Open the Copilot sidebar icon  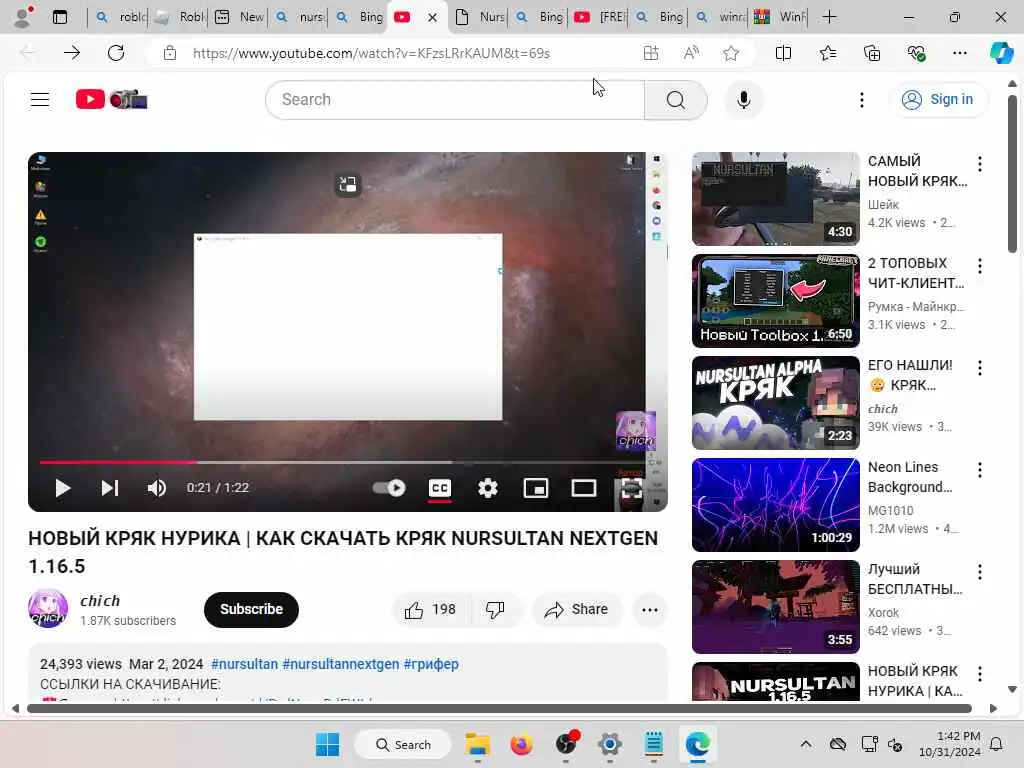point(1001,53)
